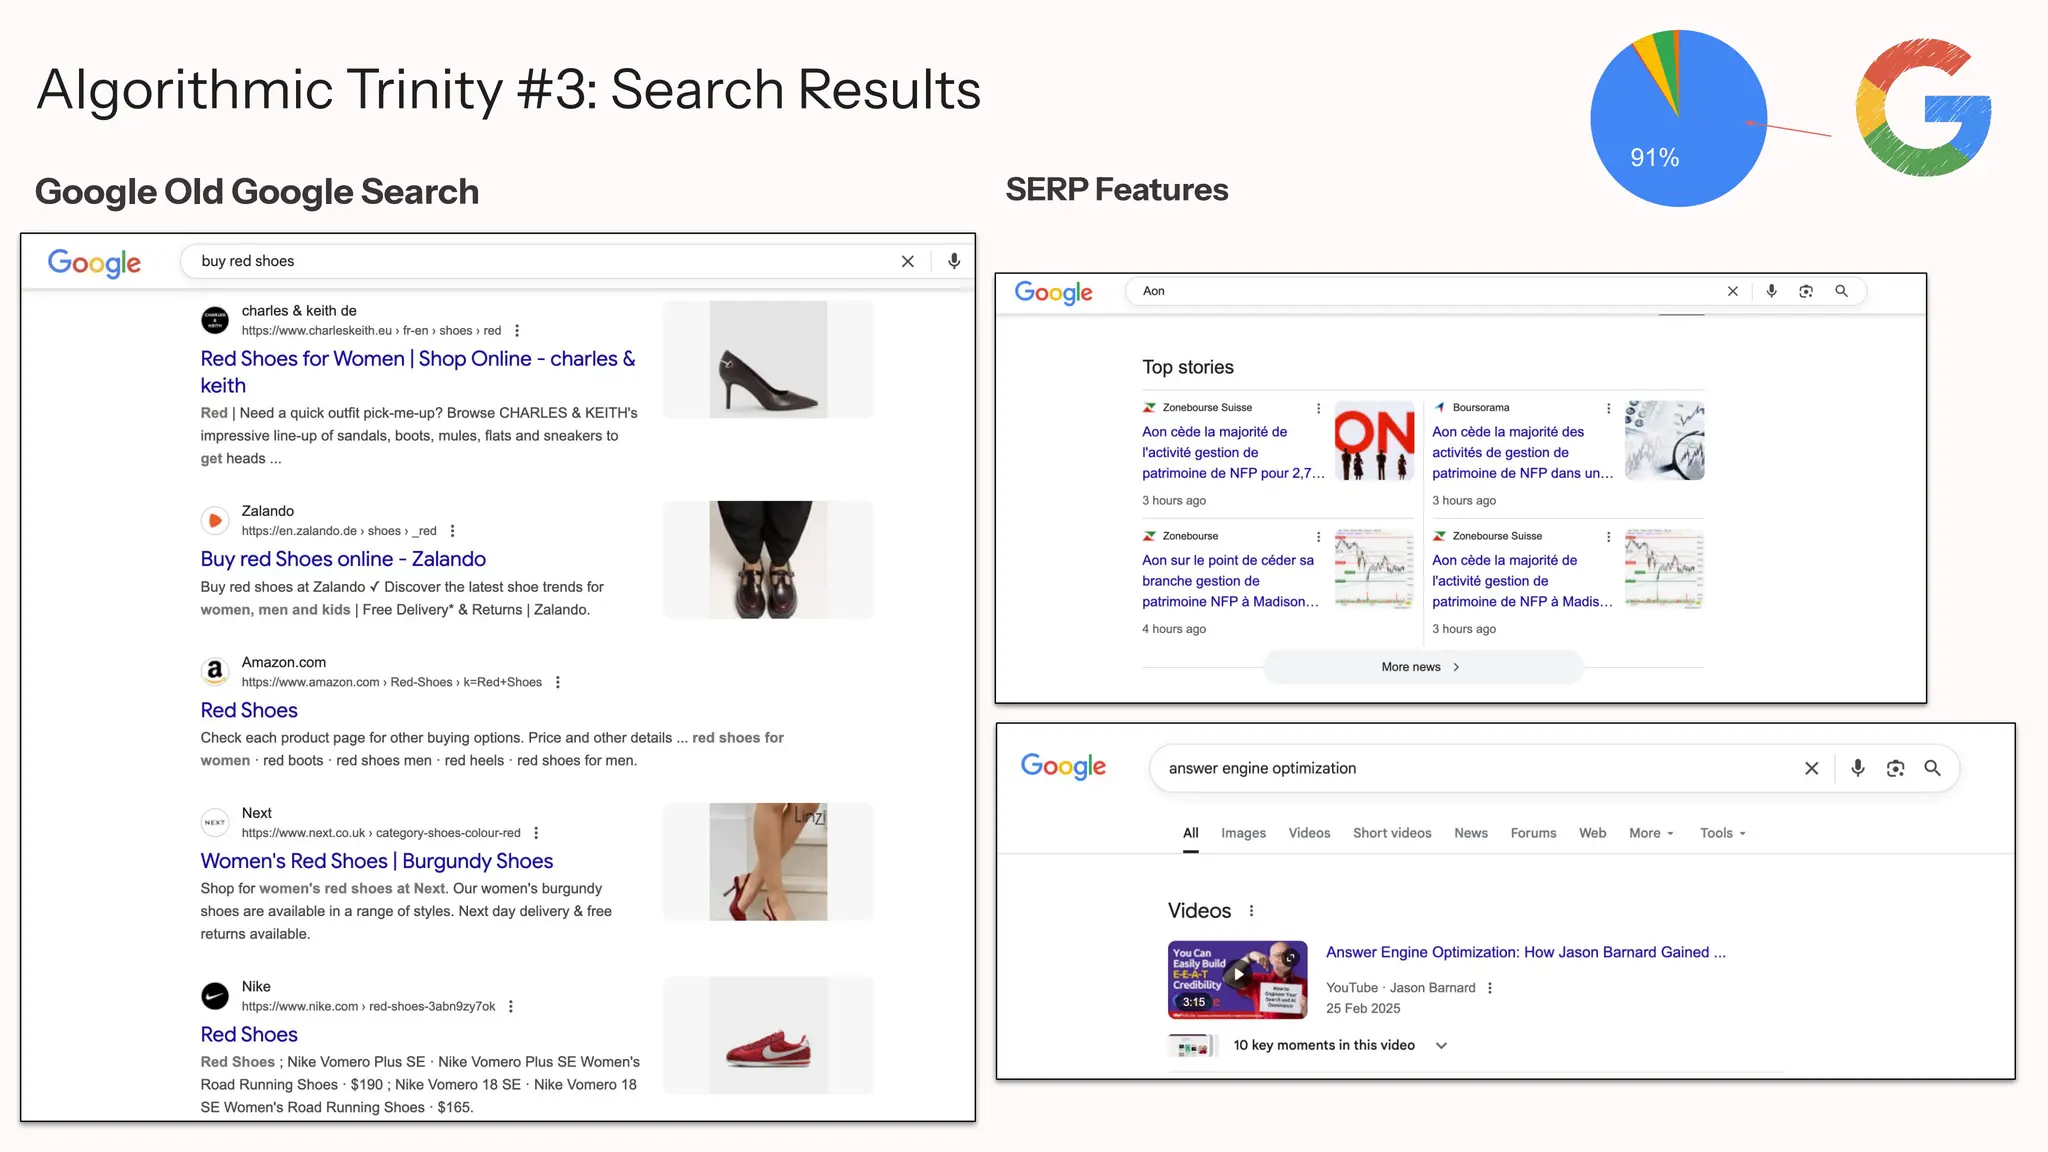Image resolution: width=2048 pixels, height=1152 pixels.
Task: Click the Zalando orange favicon
Action: [x=215, y=520]
